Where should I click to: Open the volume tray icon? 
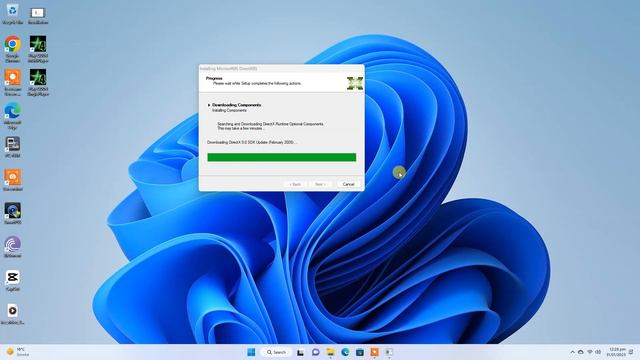pos(598,352)
